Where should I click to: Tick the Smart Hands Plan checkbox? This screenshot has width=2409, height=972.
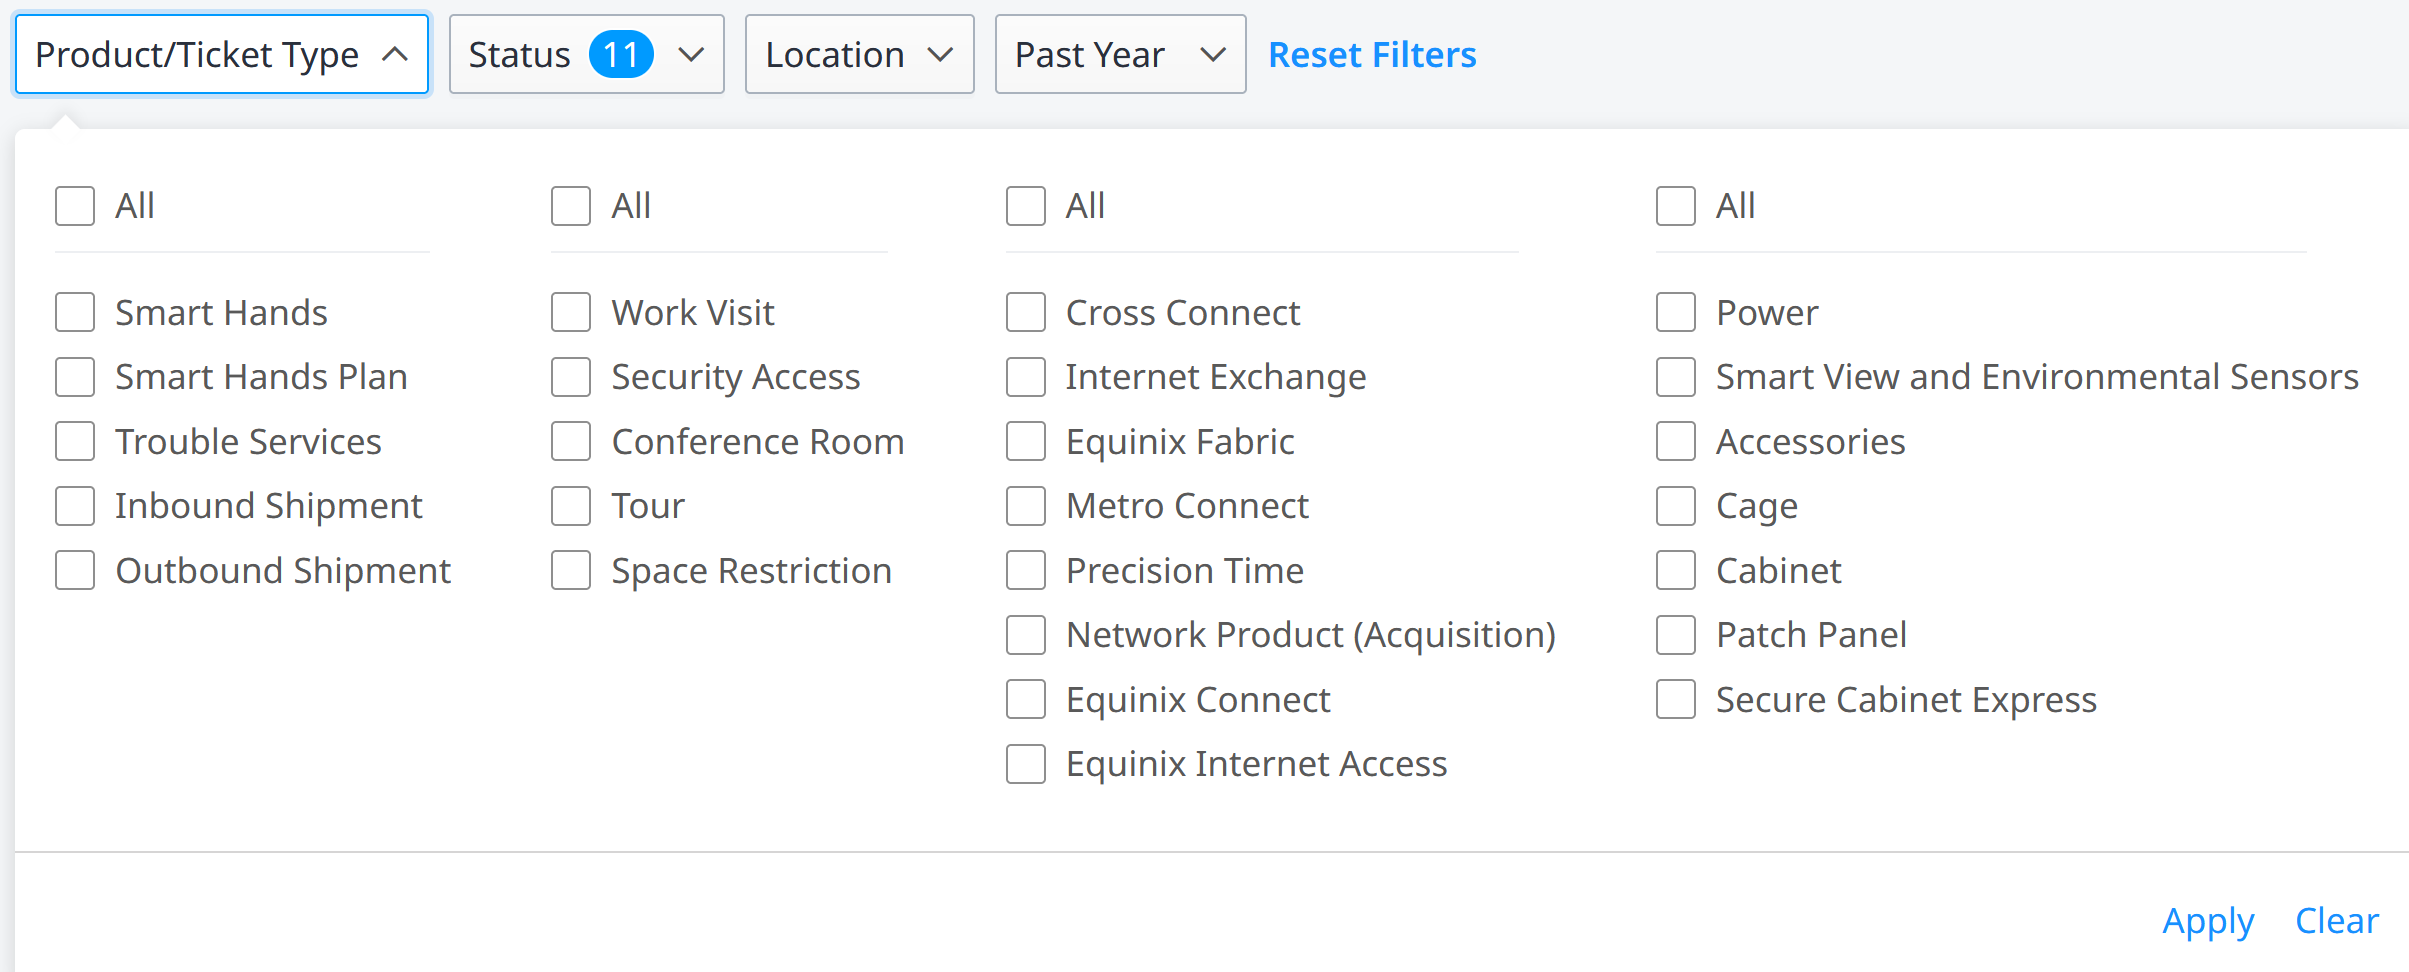click(75, 377)
